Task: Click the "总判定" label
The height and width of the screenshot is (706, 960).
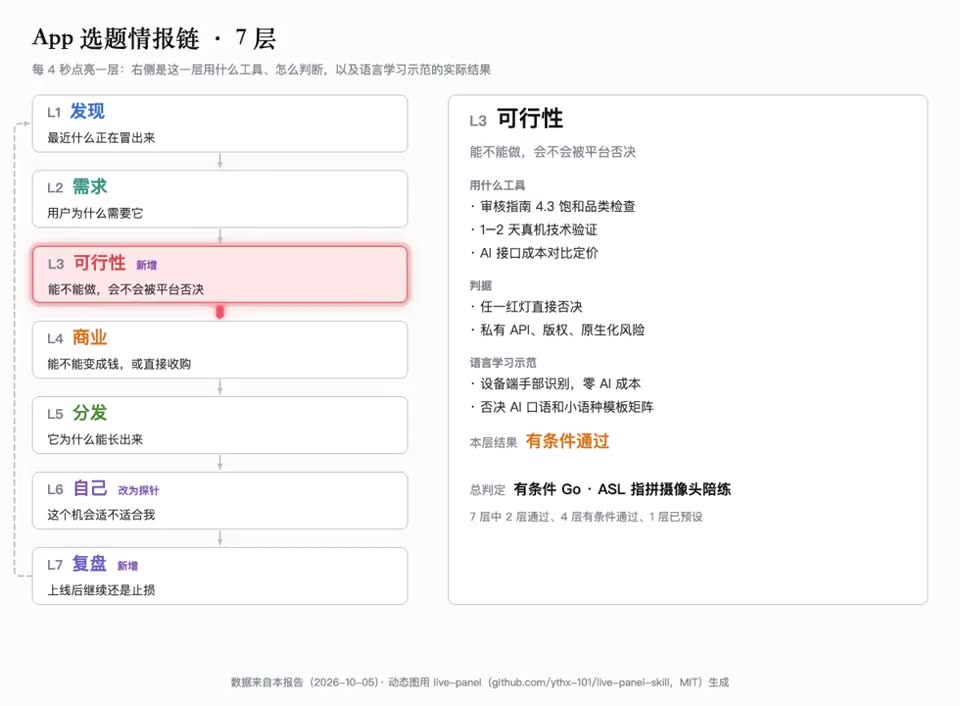Action: click(x=487, y=490)
